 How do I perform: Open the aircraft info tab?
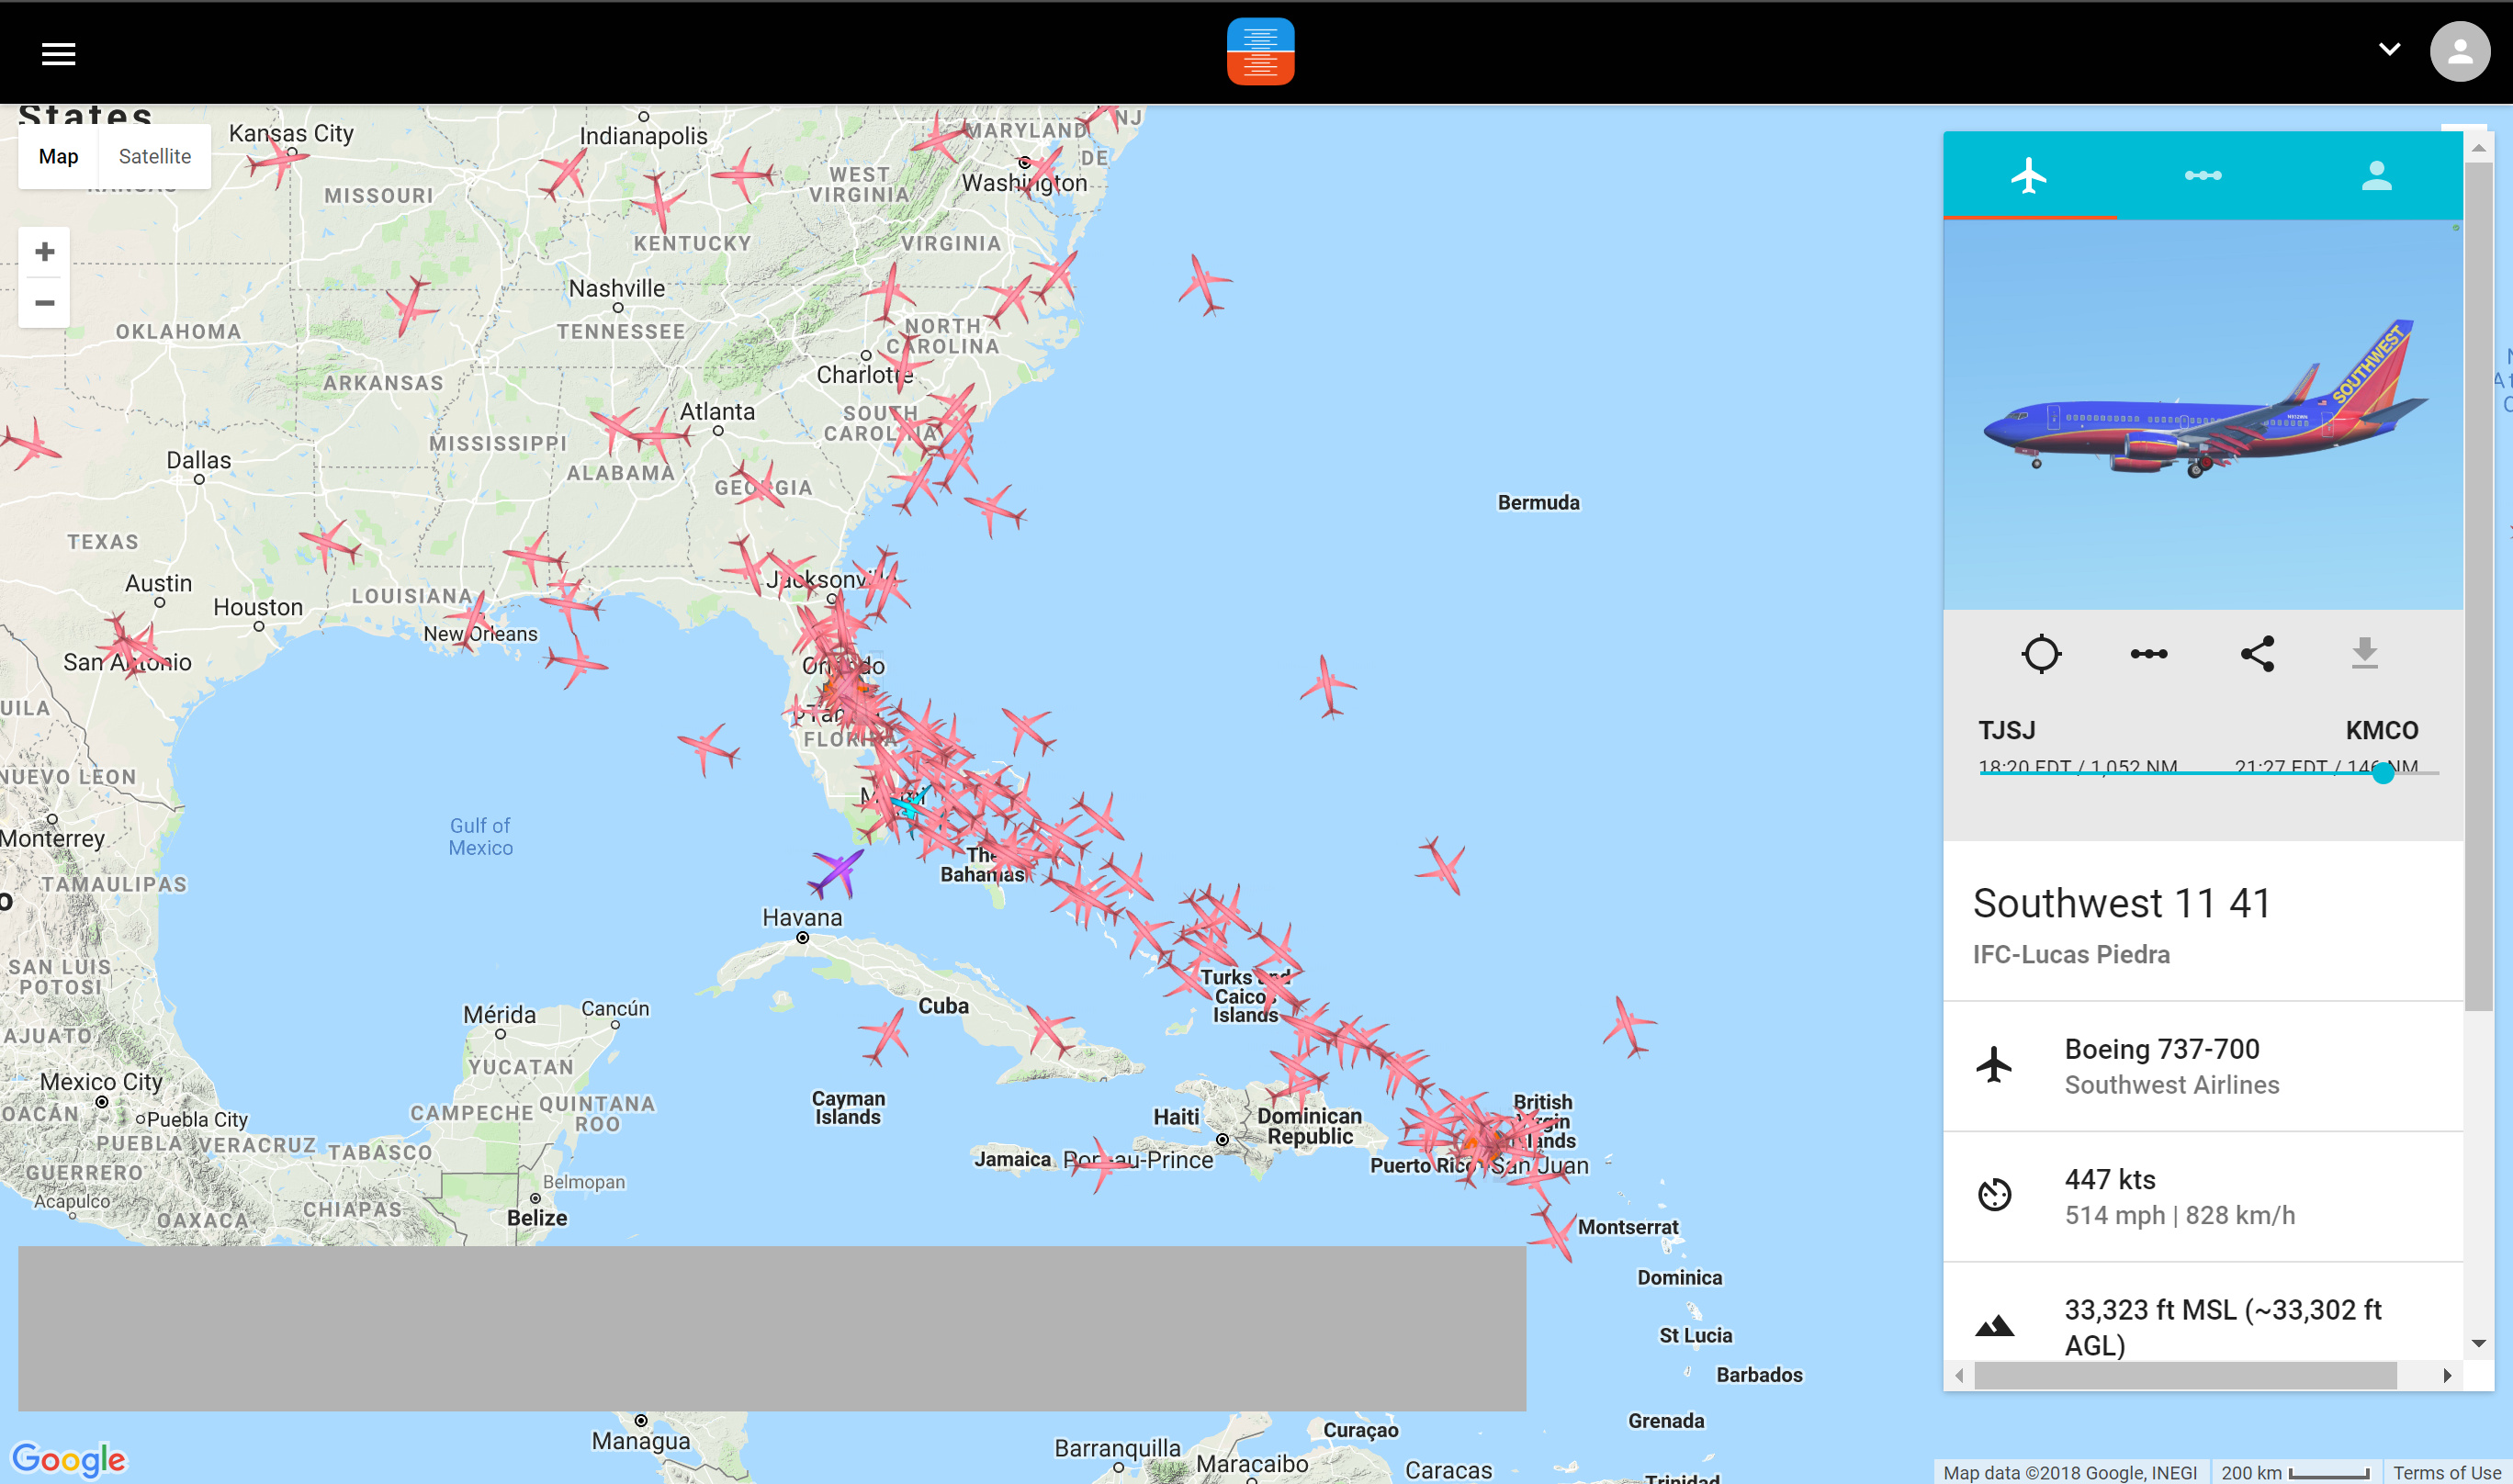pos(2029,176)
